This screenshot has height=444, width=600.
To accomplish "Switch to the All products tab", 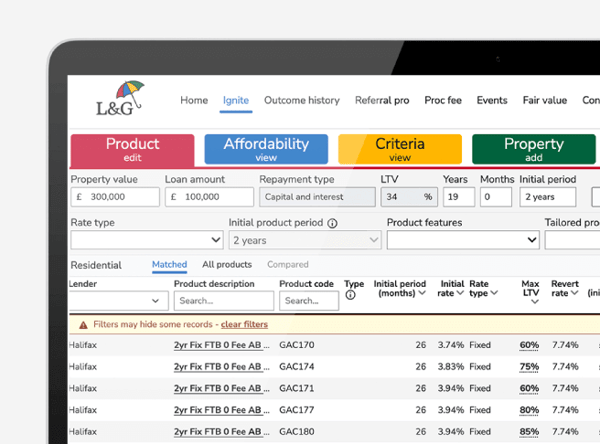I will (227, 265).
